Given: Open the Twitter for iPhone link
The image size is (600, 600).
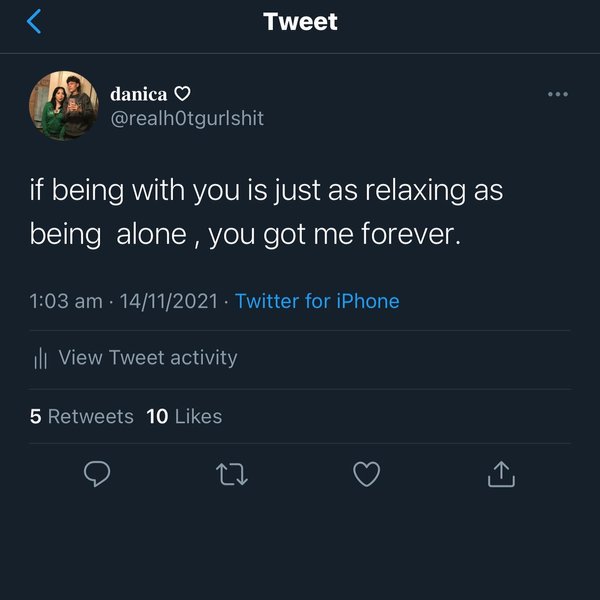Looking at the screenshot, I should pyautogui.click(x=317, y=301).
